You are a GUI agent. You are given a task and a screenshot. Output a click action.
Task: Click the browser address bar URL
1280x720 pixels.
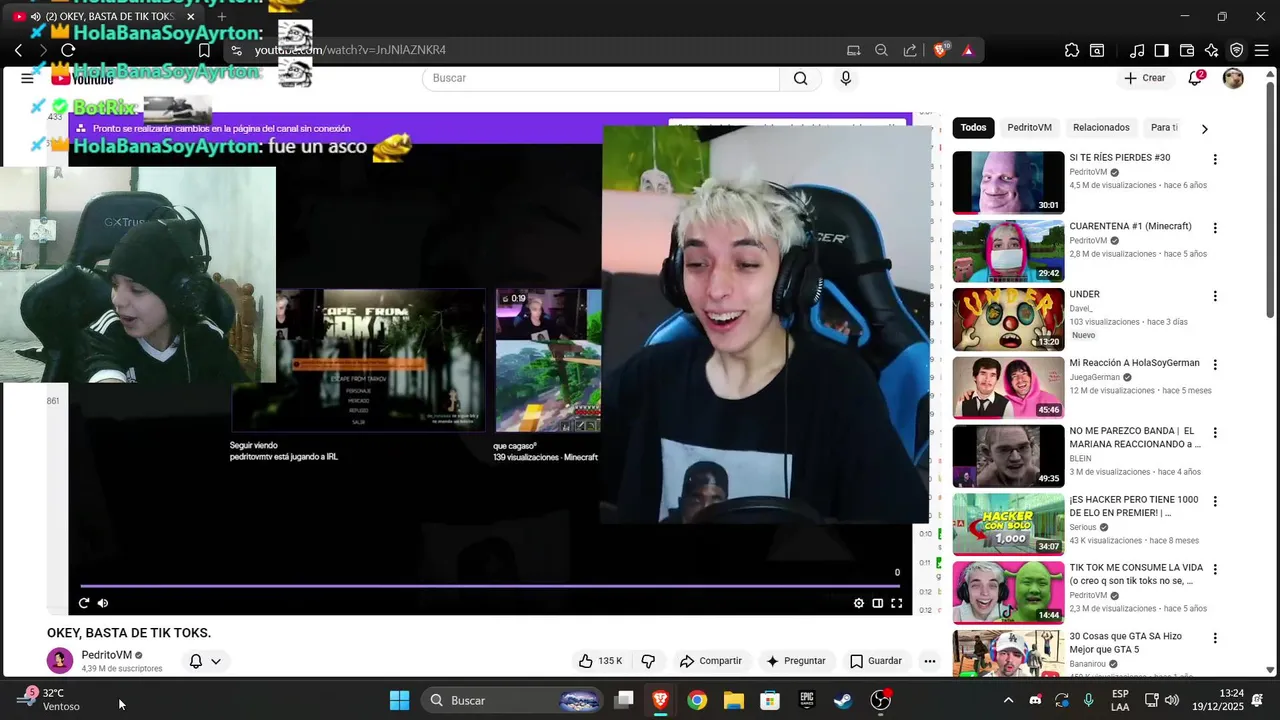[350, 50]
